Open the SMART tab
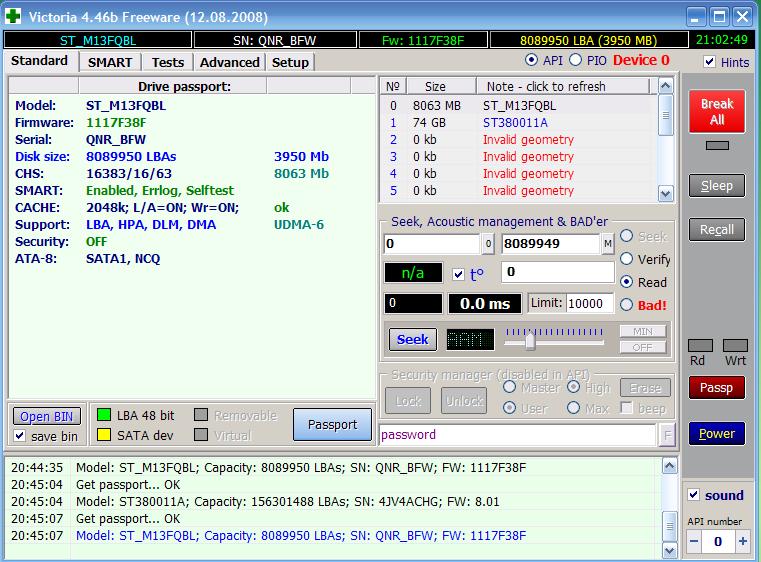The width and height of the screenshot is (761, 562). pos(110,62)
